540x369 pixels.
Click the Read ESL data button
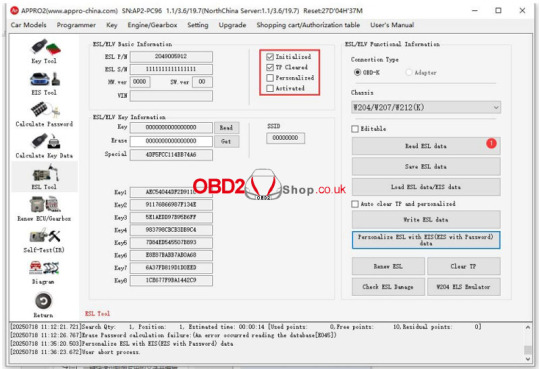(x=426, y=146)
